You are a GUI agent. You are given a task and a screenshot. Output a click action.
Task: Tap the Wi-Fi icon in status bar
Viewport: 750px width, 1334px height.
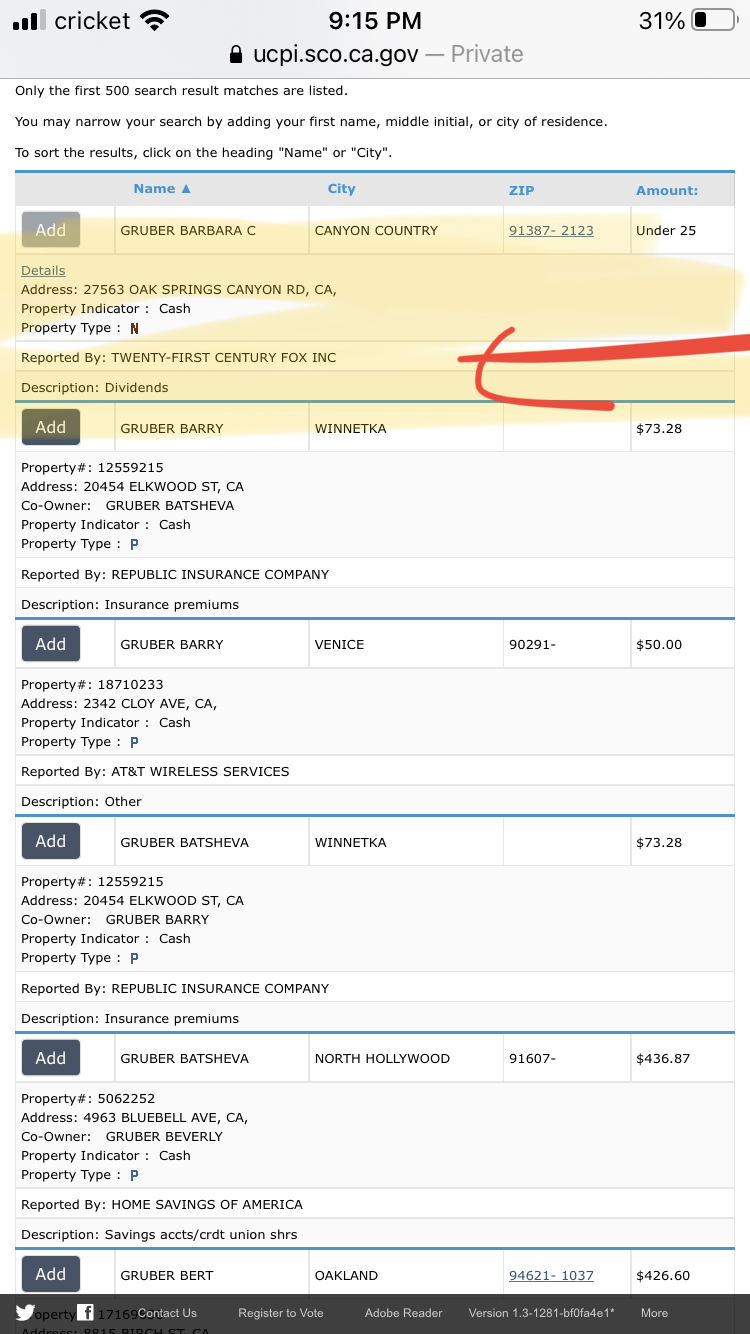(154, 20)
